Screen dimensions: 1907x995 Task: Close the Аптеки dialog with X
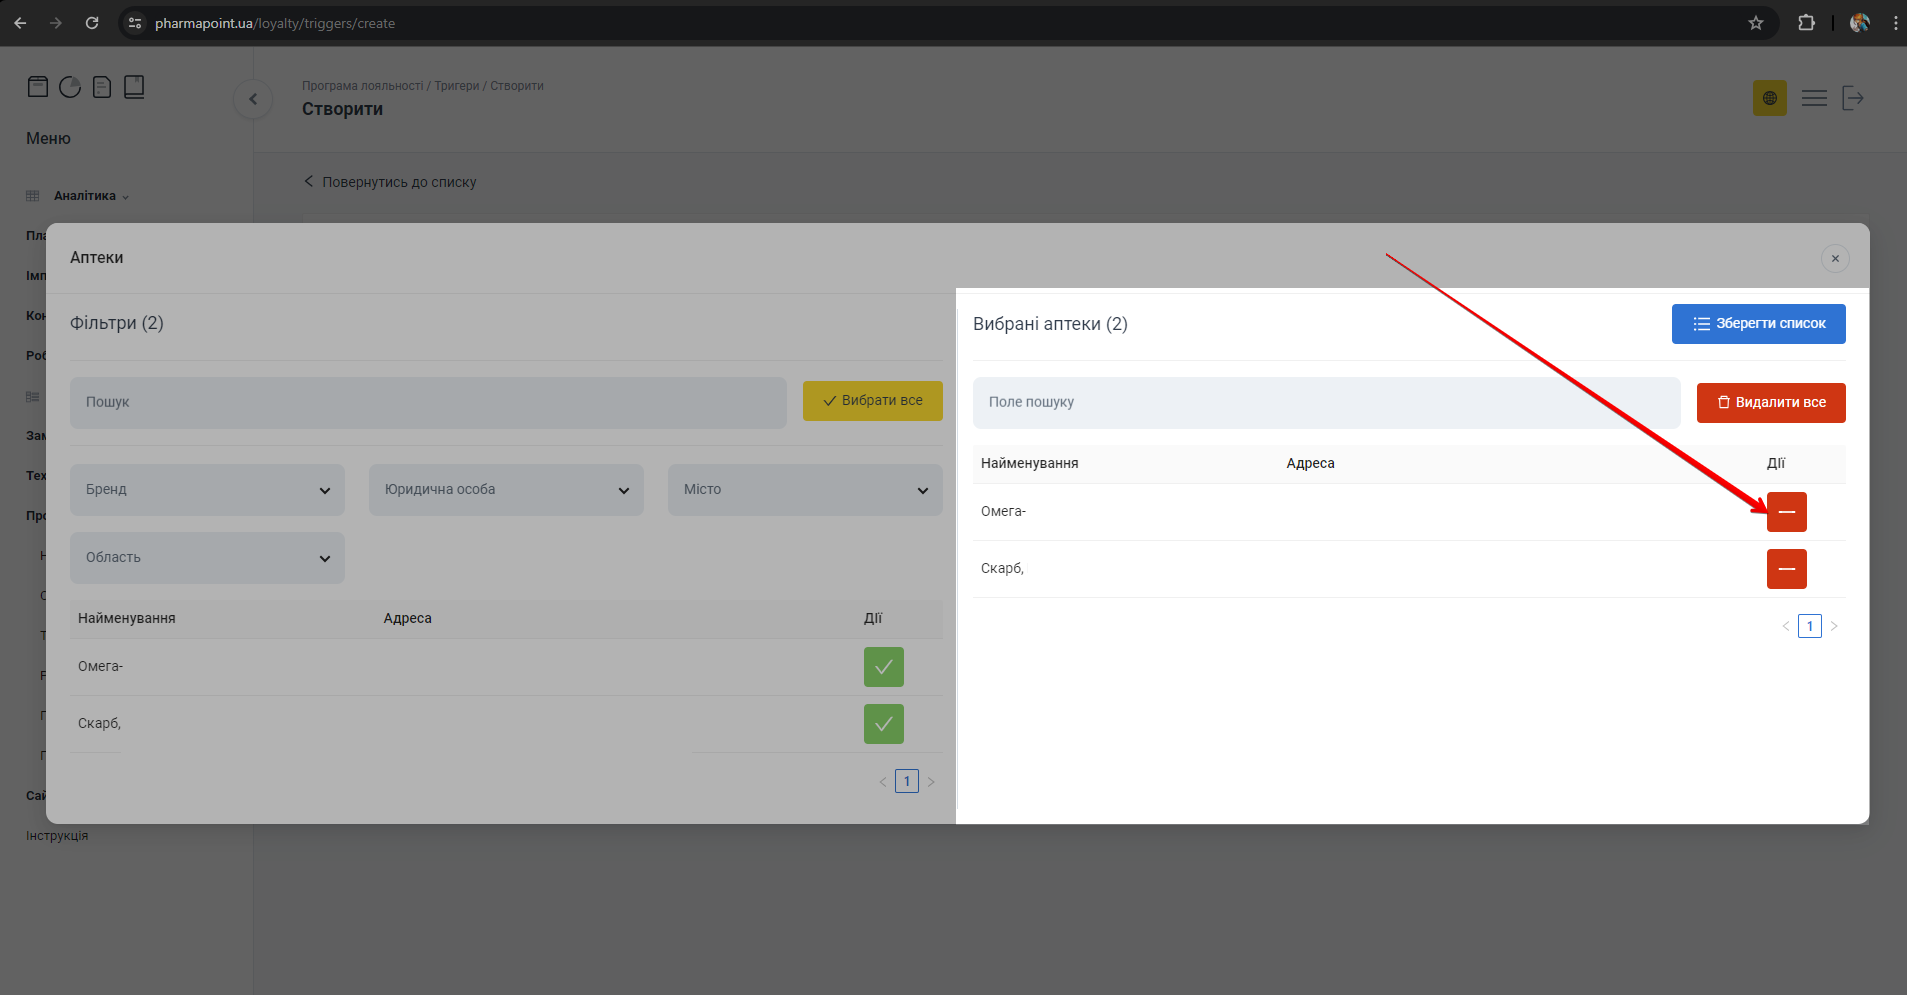[x=1835, y=258]
